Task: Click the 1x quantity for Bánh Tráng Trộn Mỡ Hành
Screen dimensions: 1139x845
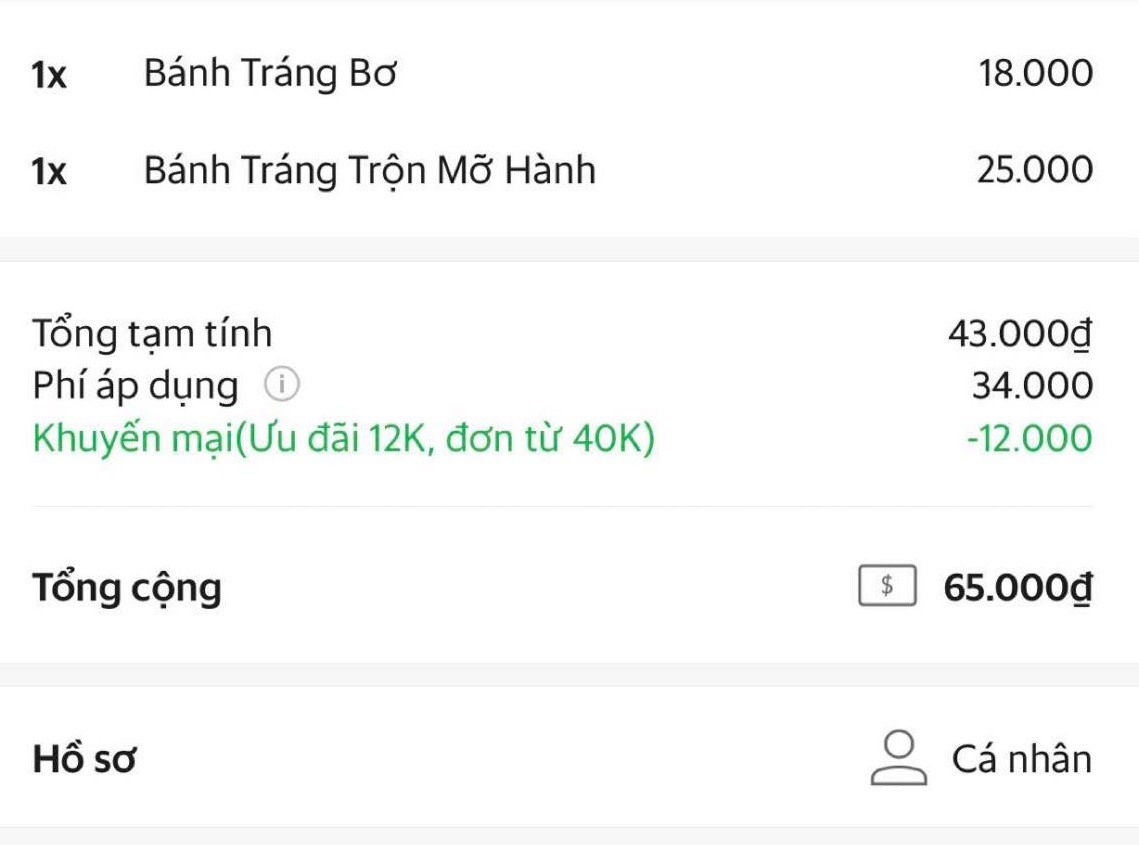Action: pos(49,172)
